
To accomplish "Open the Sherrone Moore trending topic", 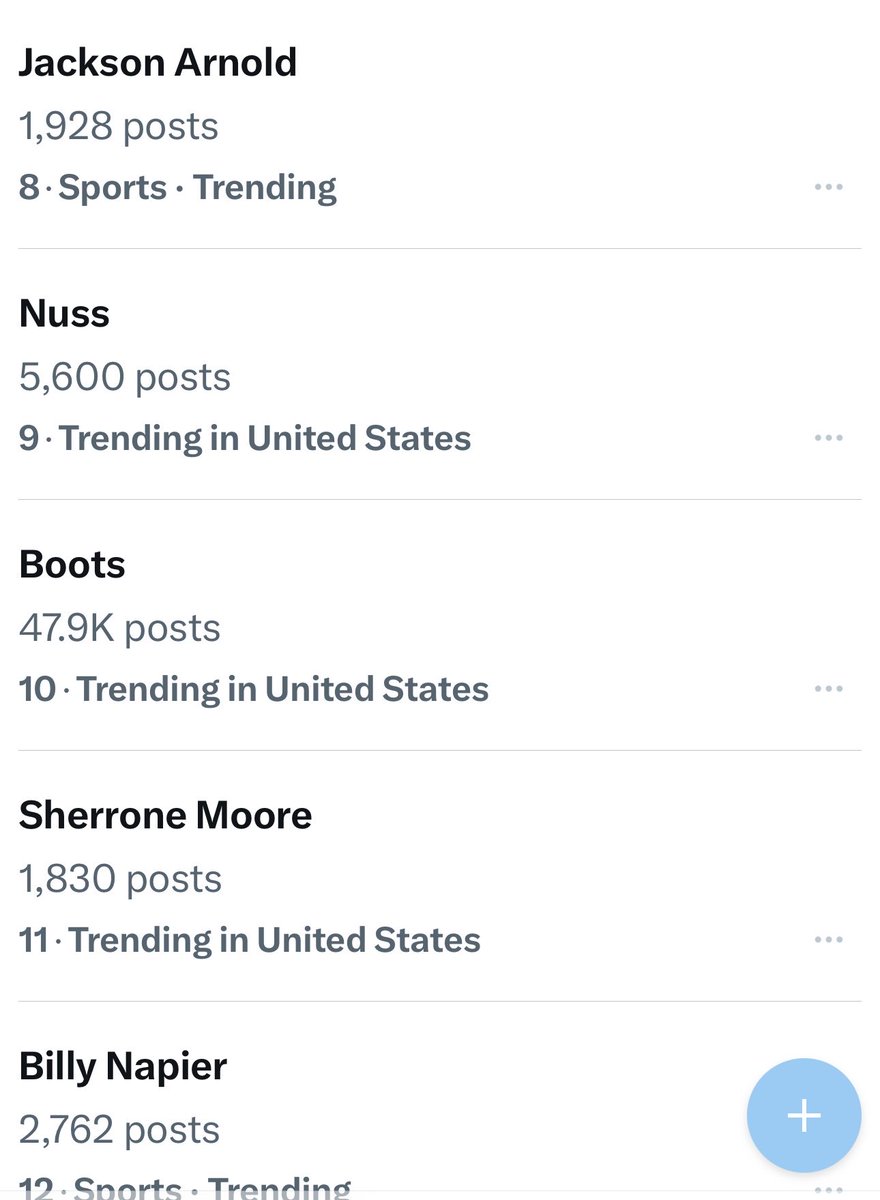I will click(166, 816).
